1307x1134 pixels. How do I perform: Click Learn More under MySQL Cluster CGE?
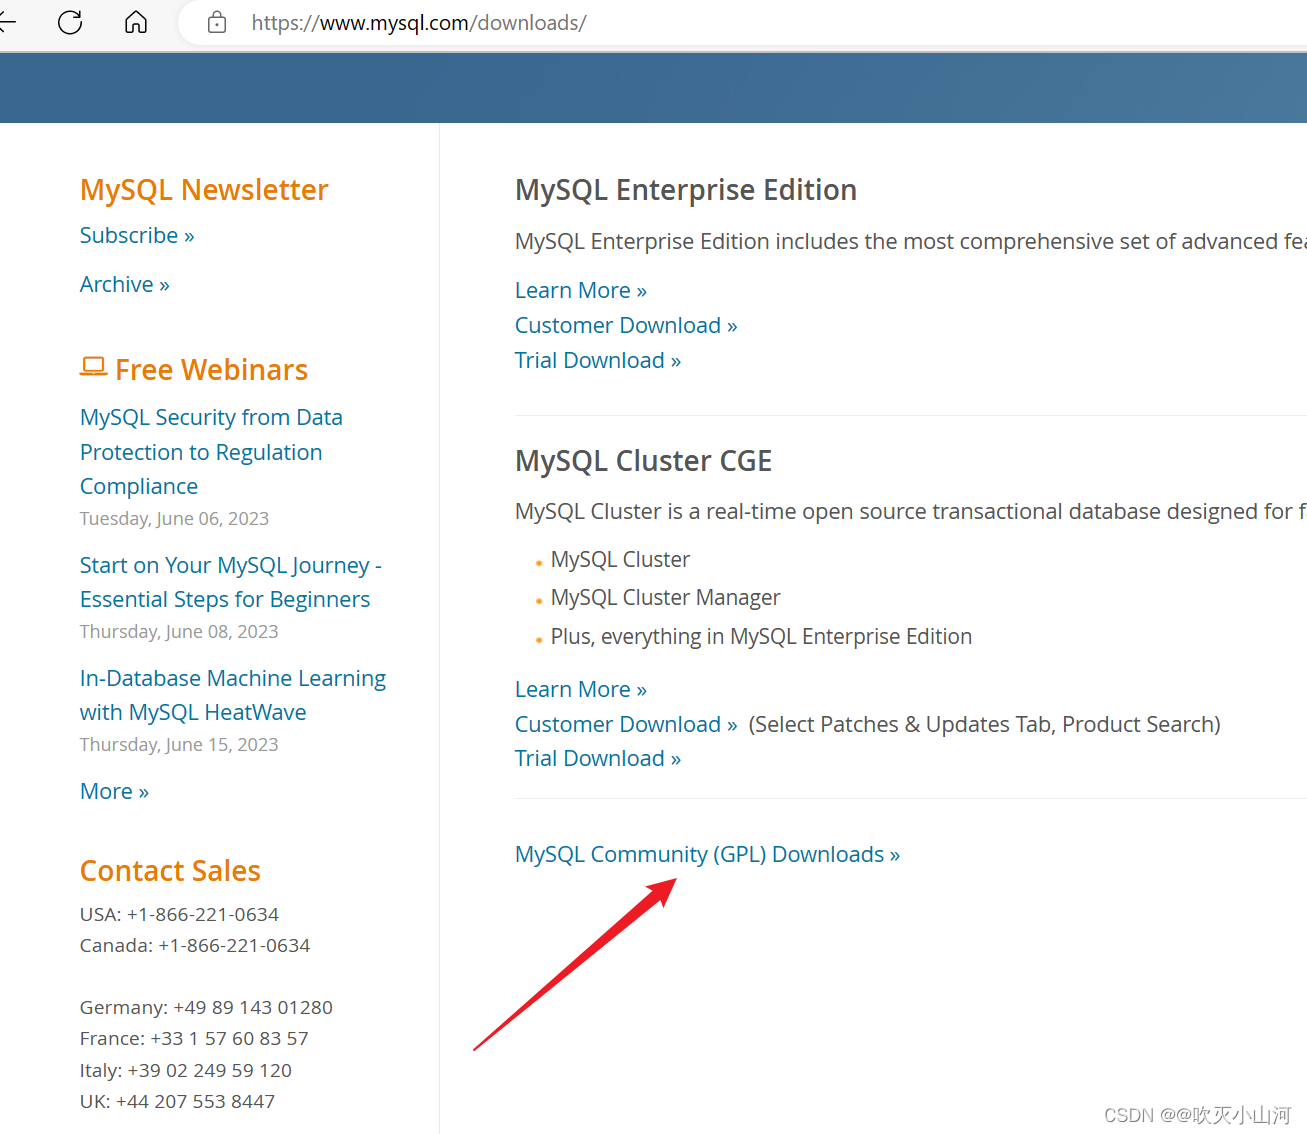pos(581,690)
